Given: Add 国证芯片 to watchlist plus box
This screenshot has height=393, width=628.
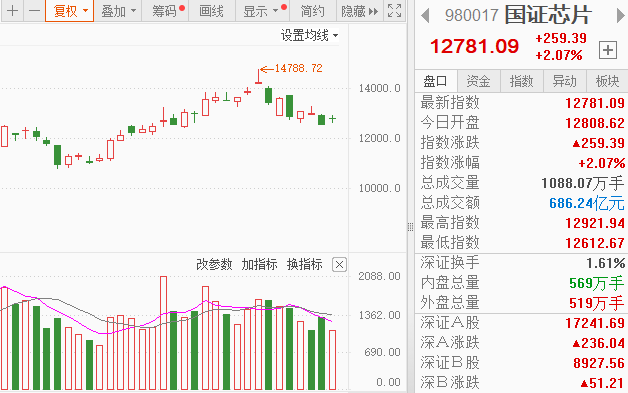Looking at the screenshot, I should [608, 50].
